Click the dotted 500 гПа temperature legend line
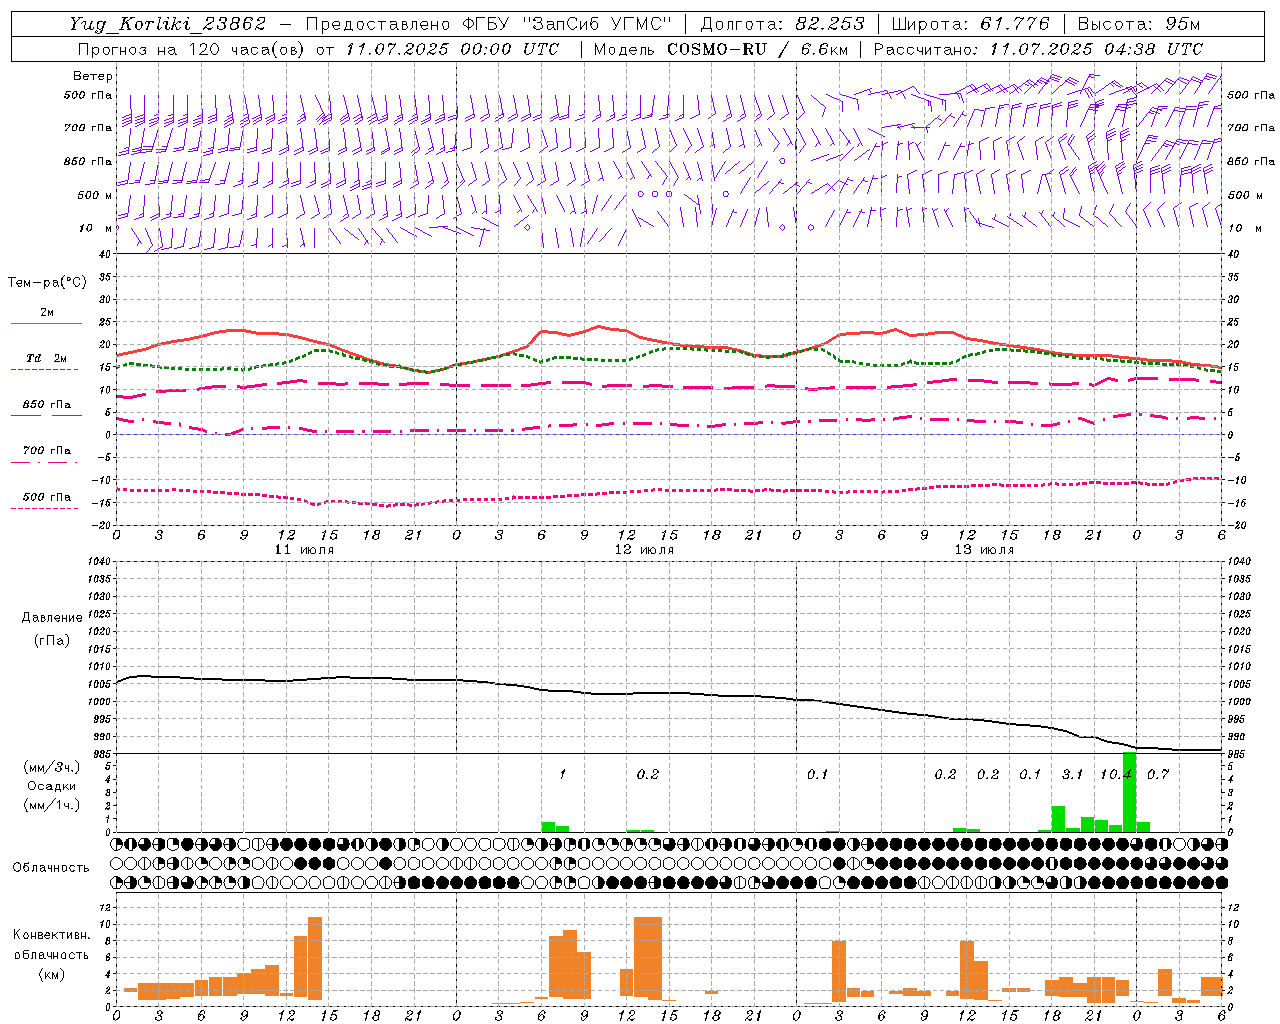The image size is (1280, 1024). click(45, 508)
